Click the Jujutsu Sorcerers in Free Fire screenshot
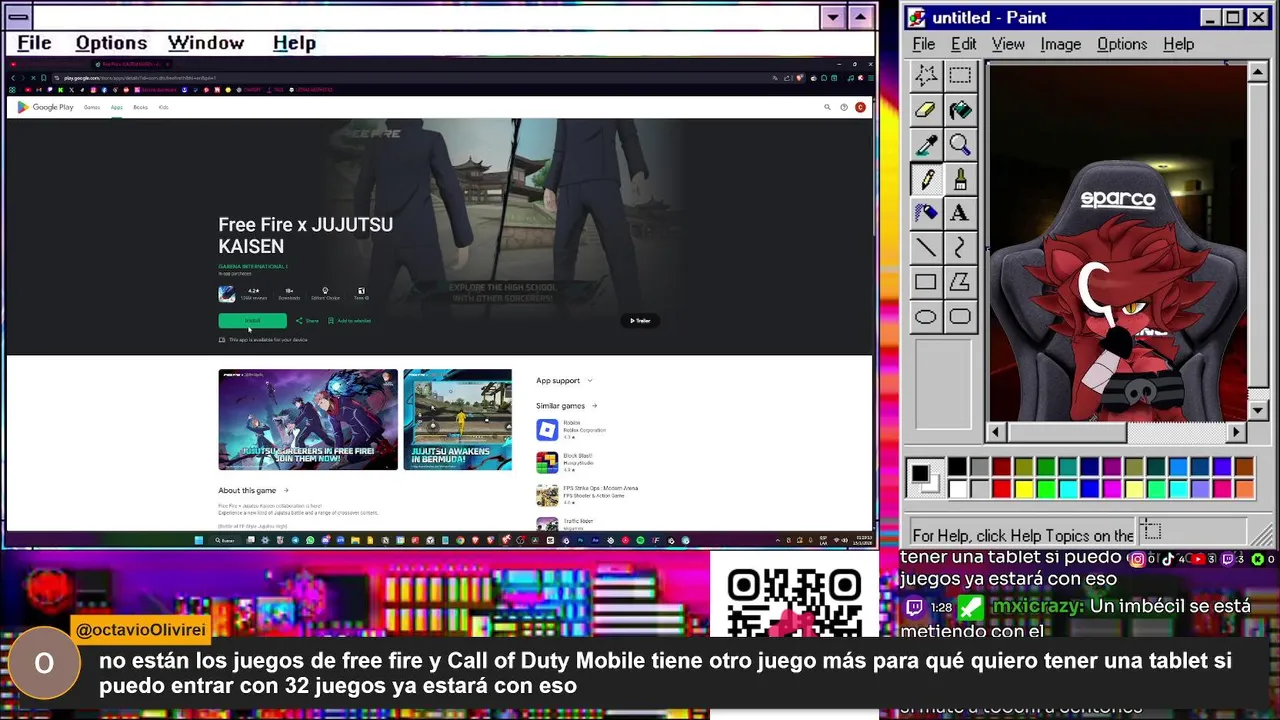The height and width of the screenshot is (720, 1280). pos(308,420)
